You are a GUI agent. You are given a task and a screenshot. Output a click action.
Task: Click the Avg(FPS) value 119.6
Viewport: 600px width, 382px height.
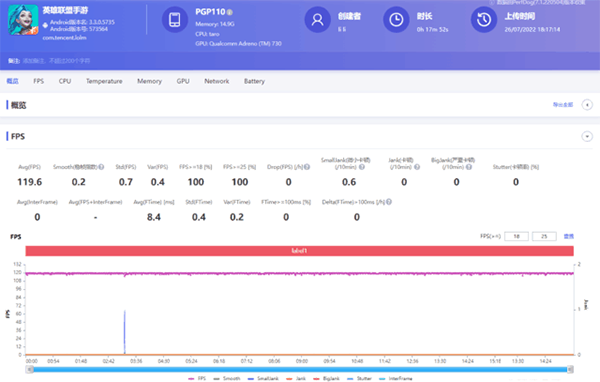(x=29, y=182)
